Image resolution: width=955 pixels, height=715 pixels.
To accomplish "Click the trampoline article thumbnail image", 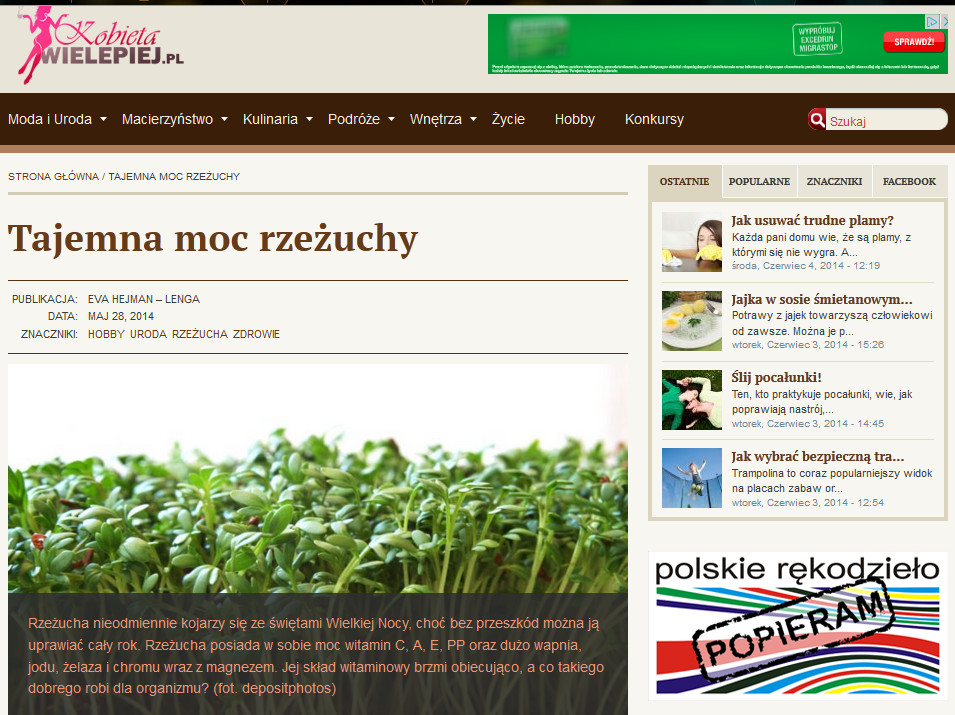I will click(x=691, y=478).
